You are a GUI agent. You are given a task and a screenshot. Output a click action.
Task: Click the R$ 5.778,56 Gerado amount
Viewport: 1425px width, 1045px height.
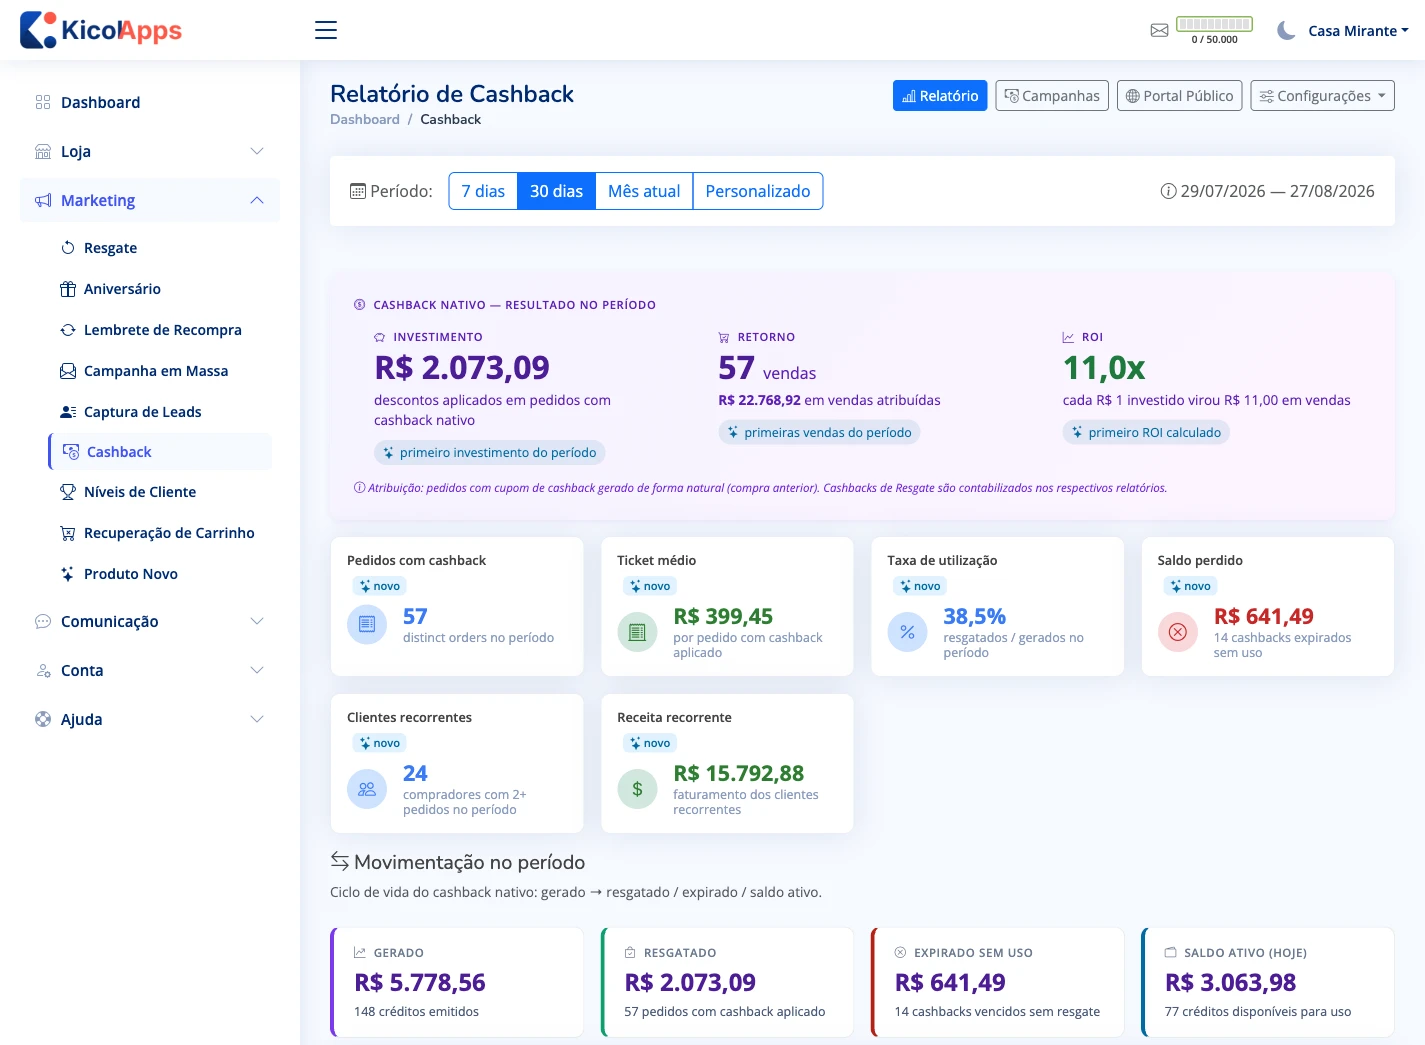pos(420,982)
